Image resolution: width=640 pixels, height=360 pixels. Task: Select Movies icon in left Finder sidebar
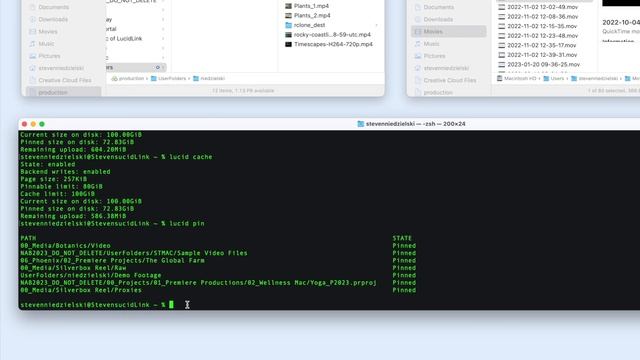tap(33, 32)
